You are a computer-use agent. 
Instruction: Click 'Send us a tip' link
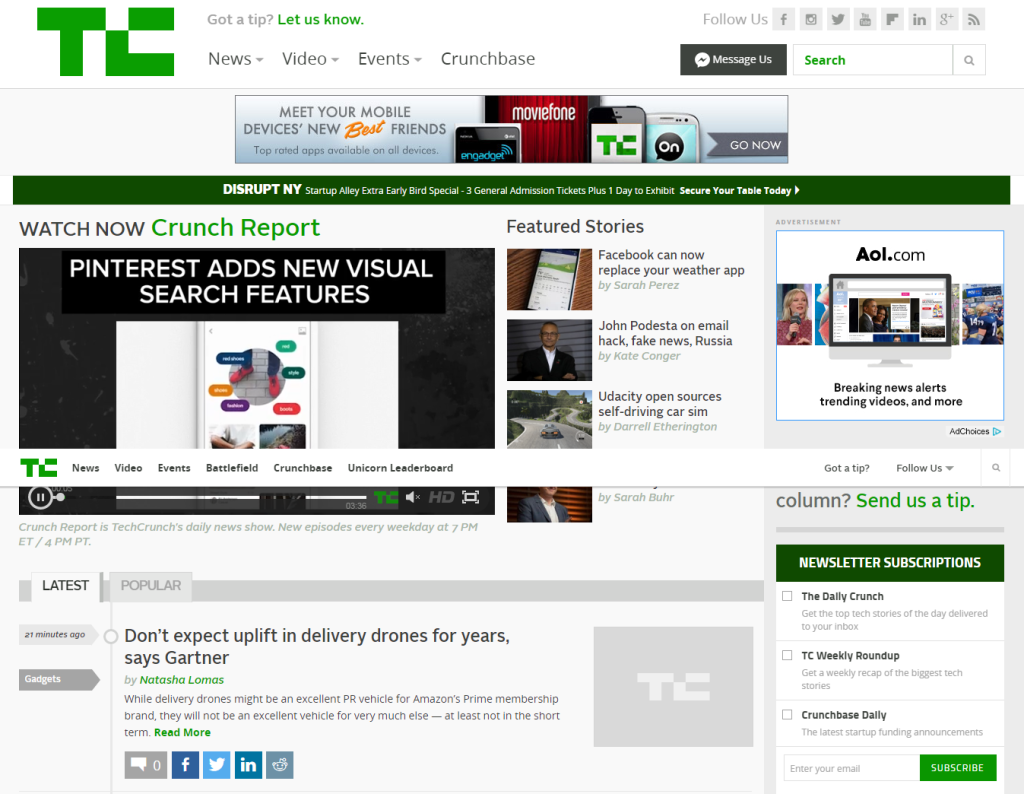[x=915, y=500]
